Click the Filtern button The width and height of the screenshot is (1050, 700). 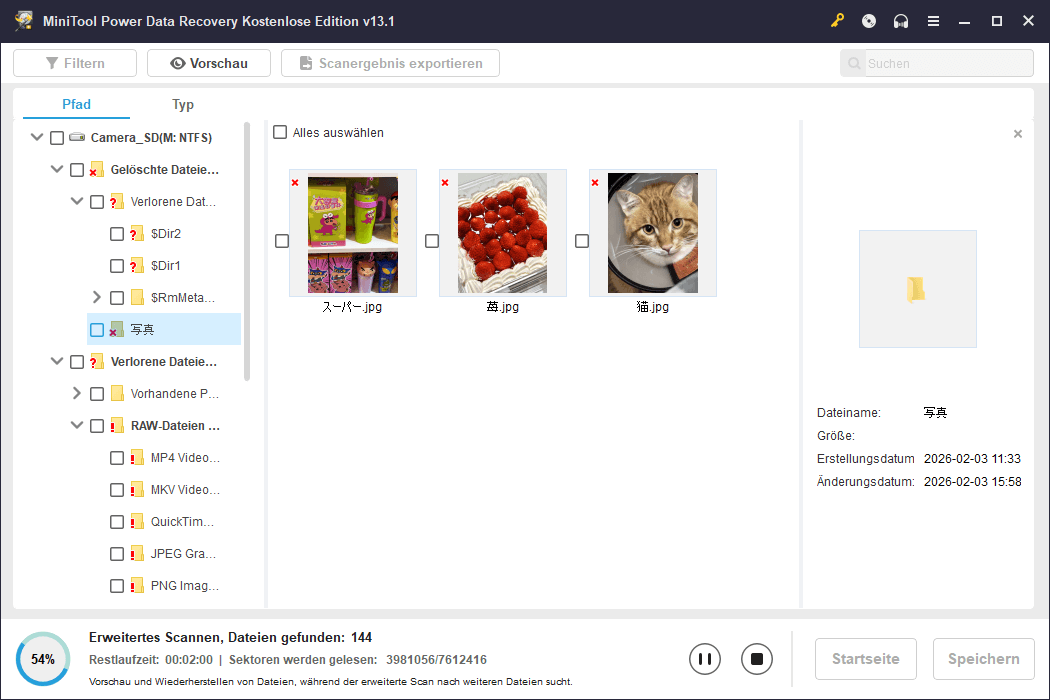click(75, 63)
